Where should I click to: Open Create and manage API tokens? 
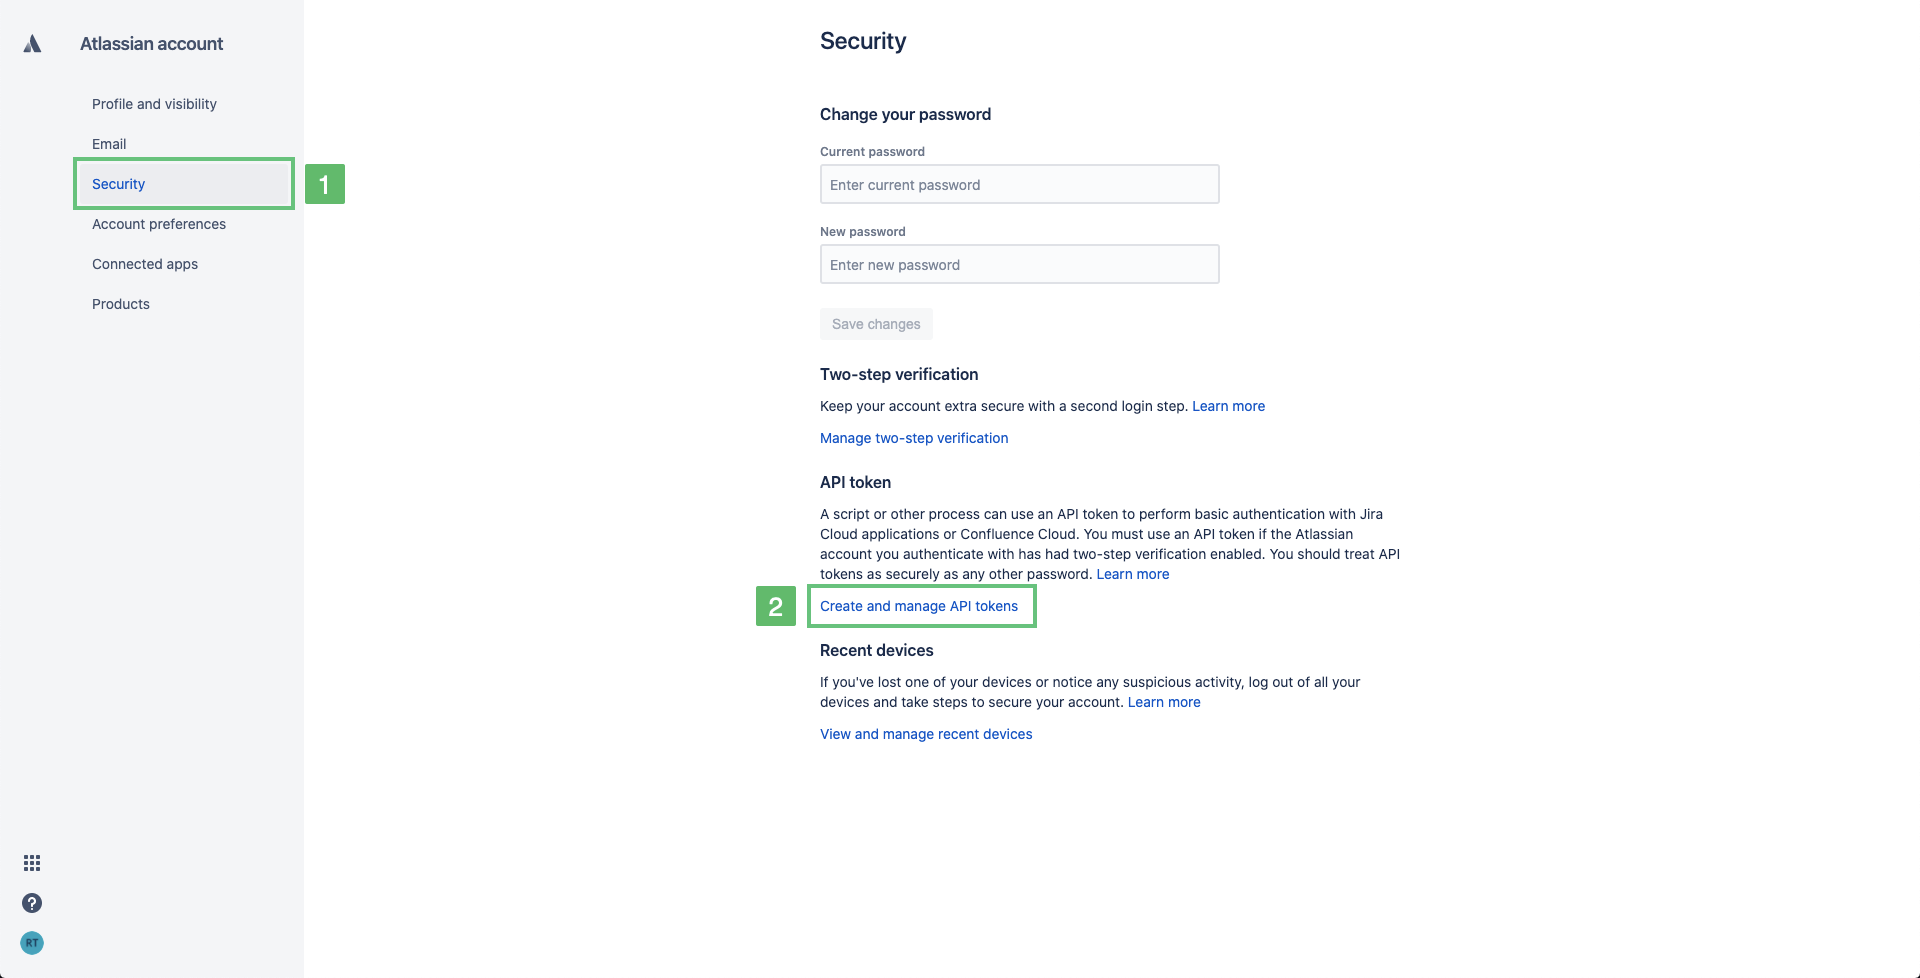pyautogui.click(x=919, y=606)
